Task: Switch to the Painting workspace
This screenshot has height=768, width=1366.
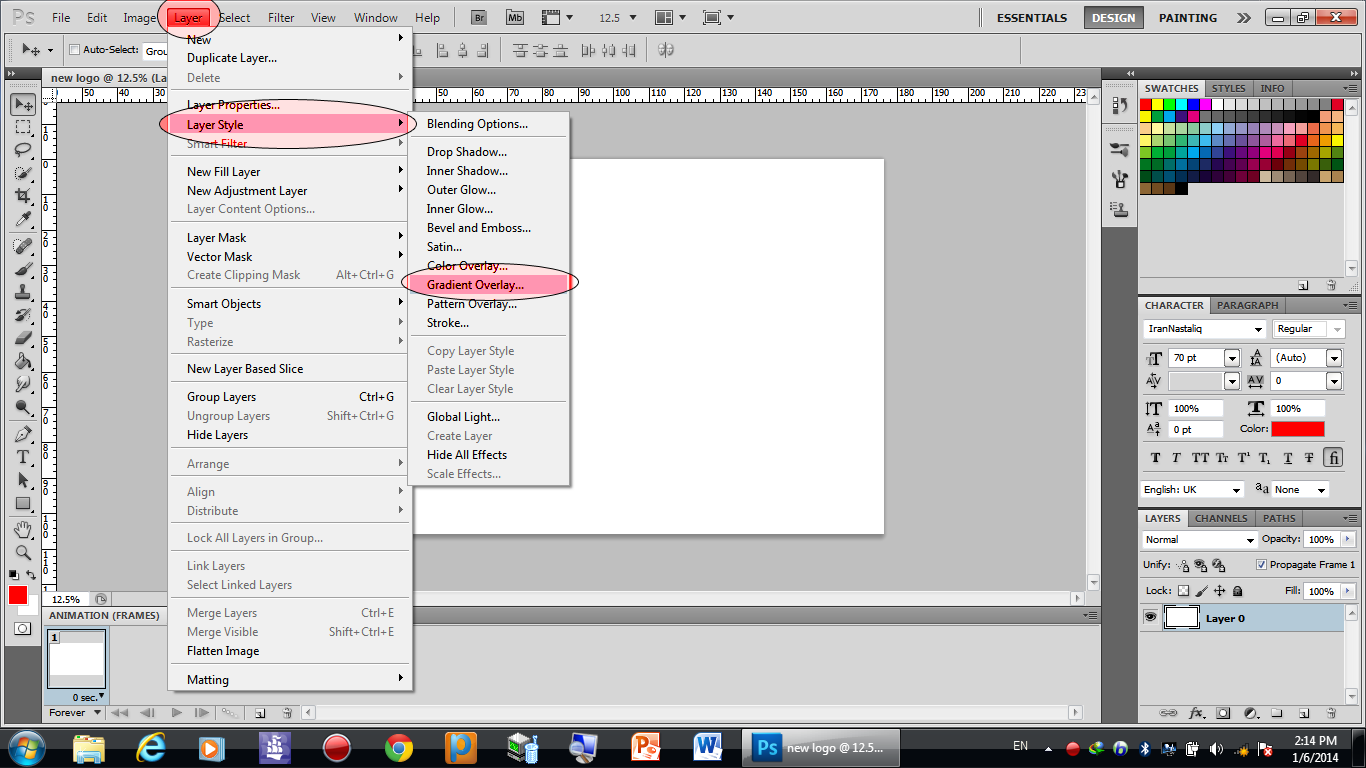Action: tap(1187, 18)
